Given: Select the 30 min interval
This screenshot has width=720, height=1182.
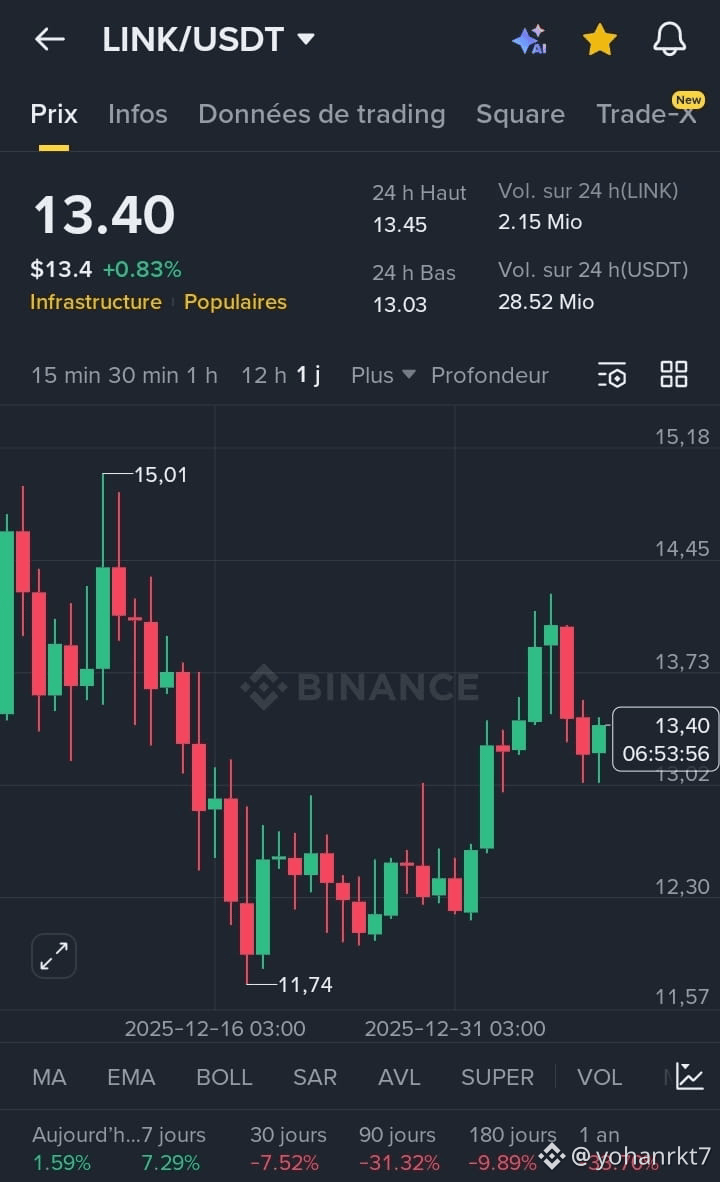Looking at the screenshot, I should pos(143,375).
